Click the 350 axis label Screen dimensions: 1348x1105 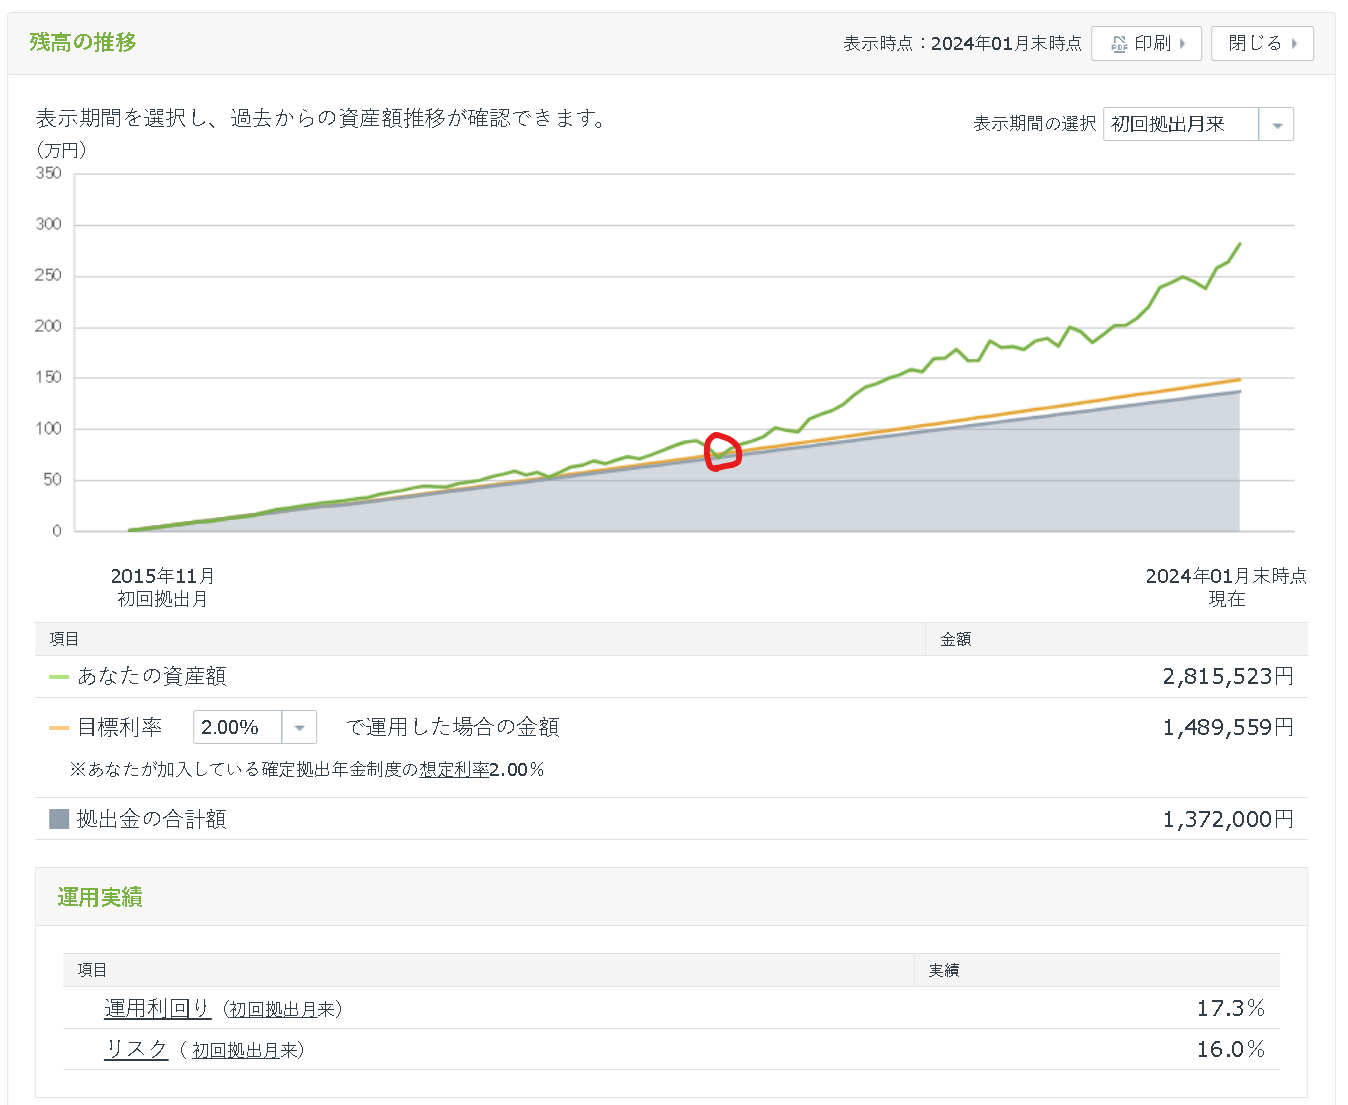tap(48, 173)
